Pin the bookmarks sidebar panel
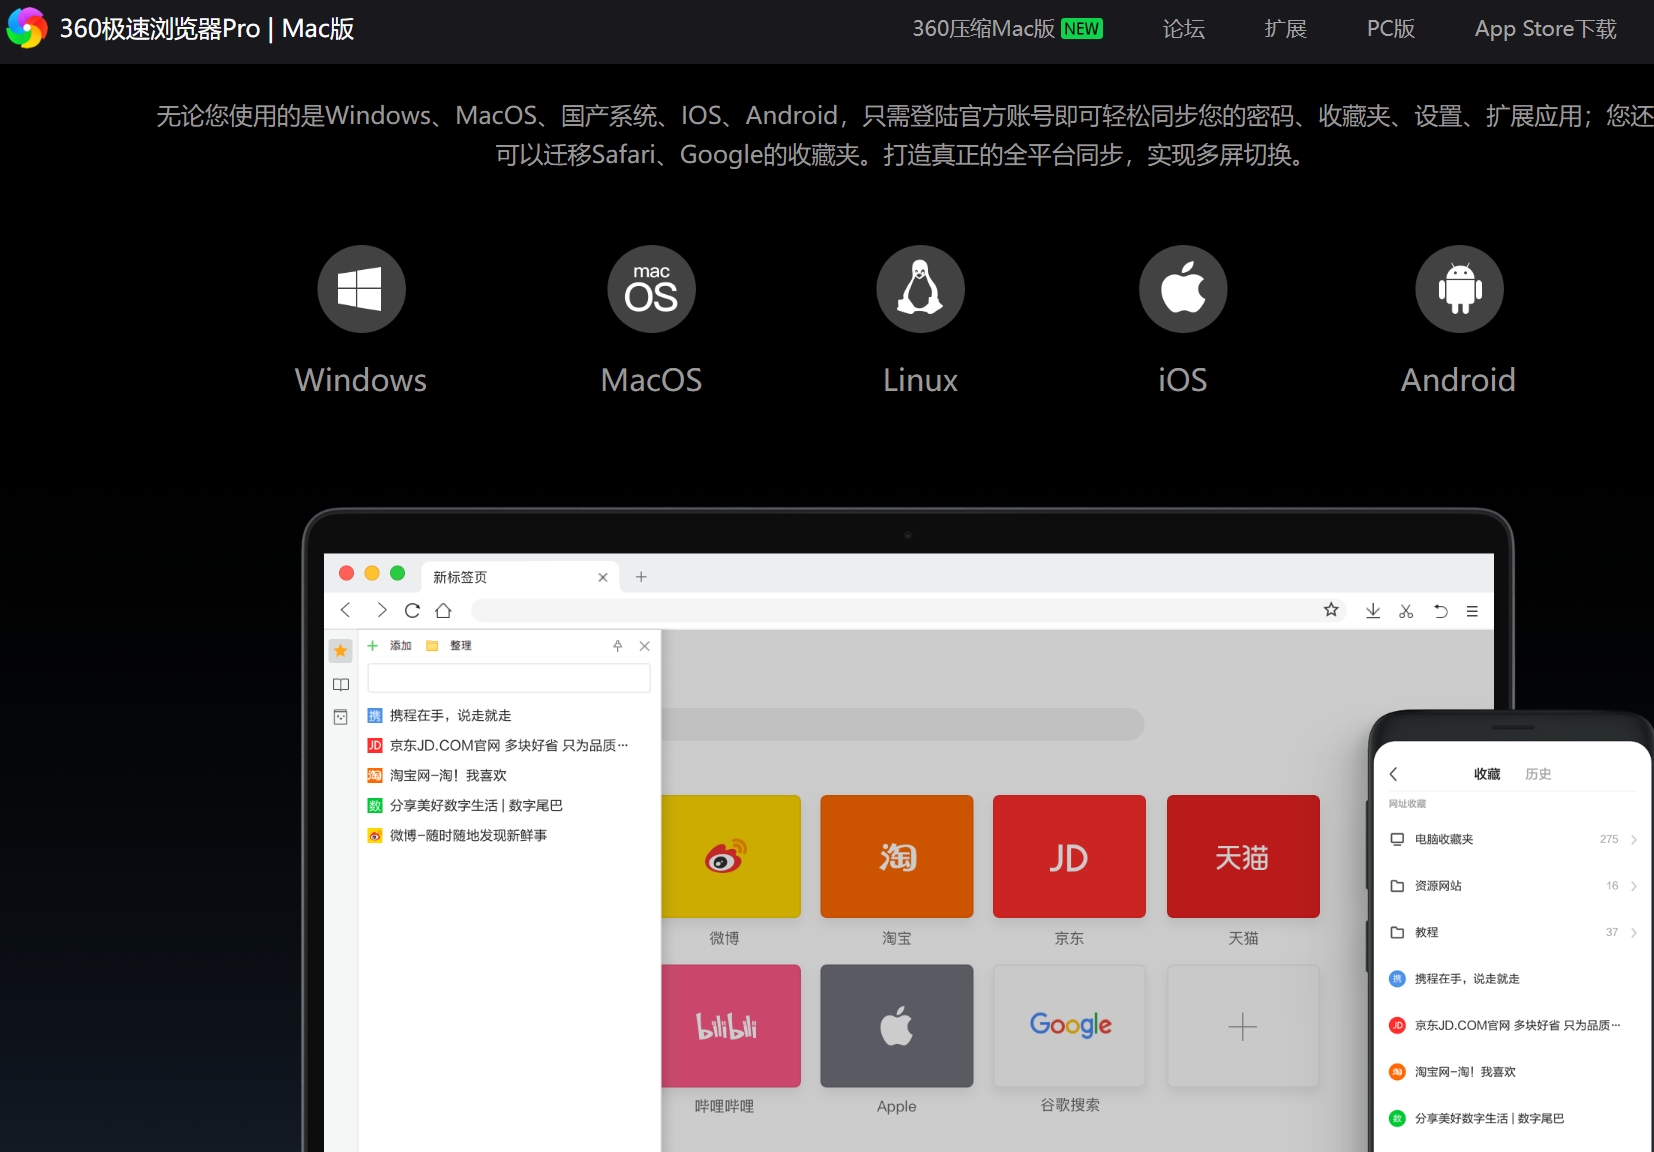This screenshot has width=1654, height=1152. 618,646
